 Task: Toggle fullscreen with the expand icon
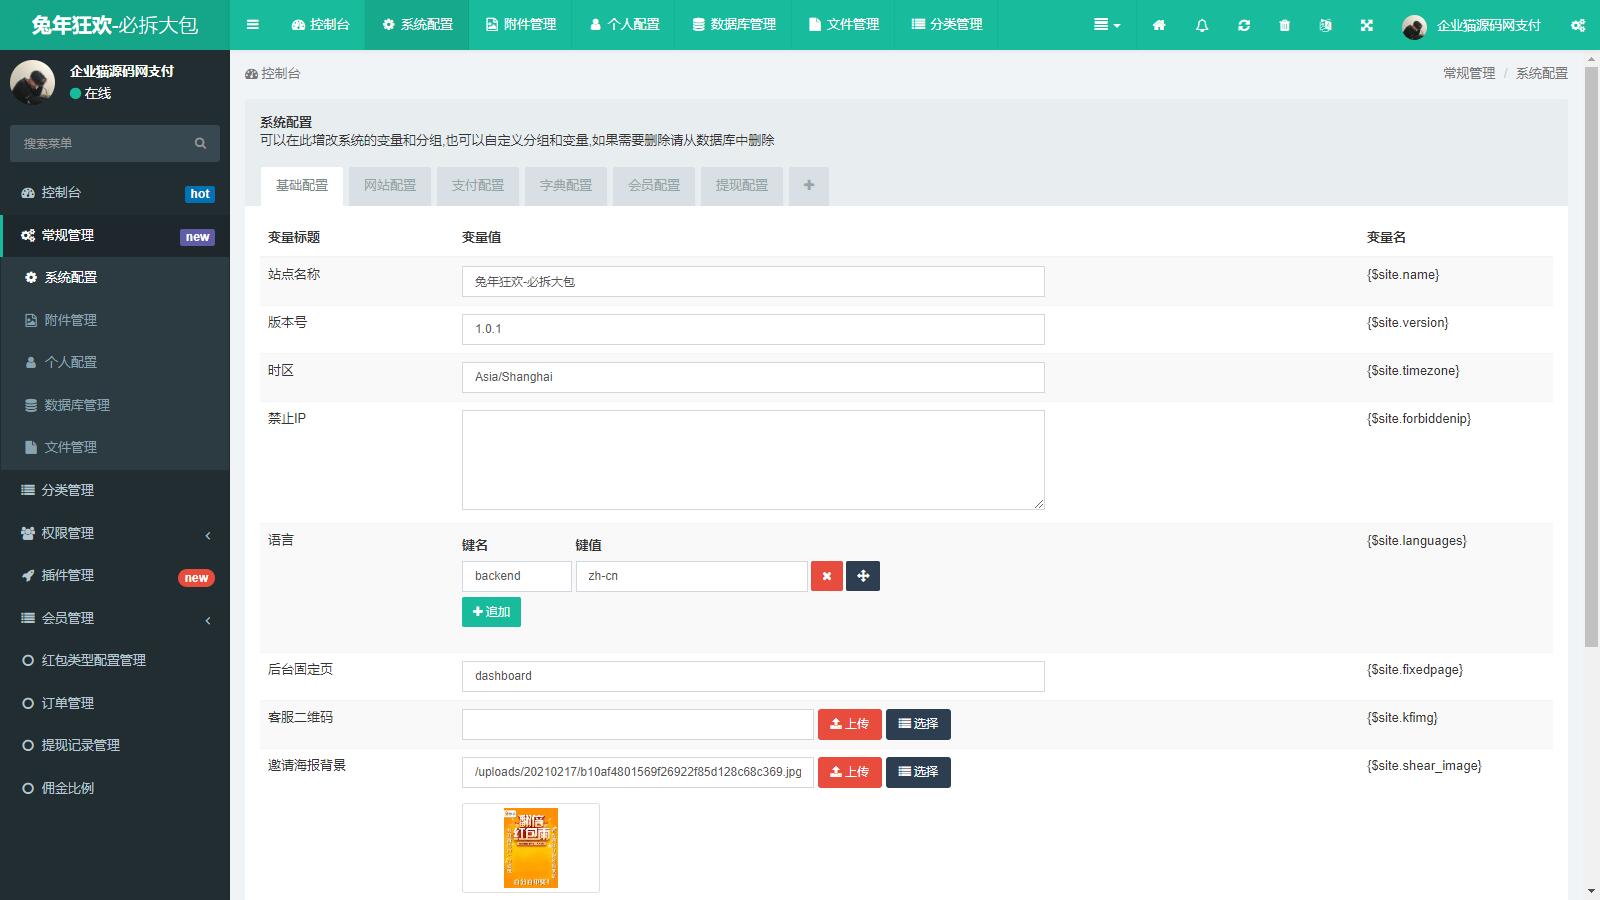[x=1367, y=25]
